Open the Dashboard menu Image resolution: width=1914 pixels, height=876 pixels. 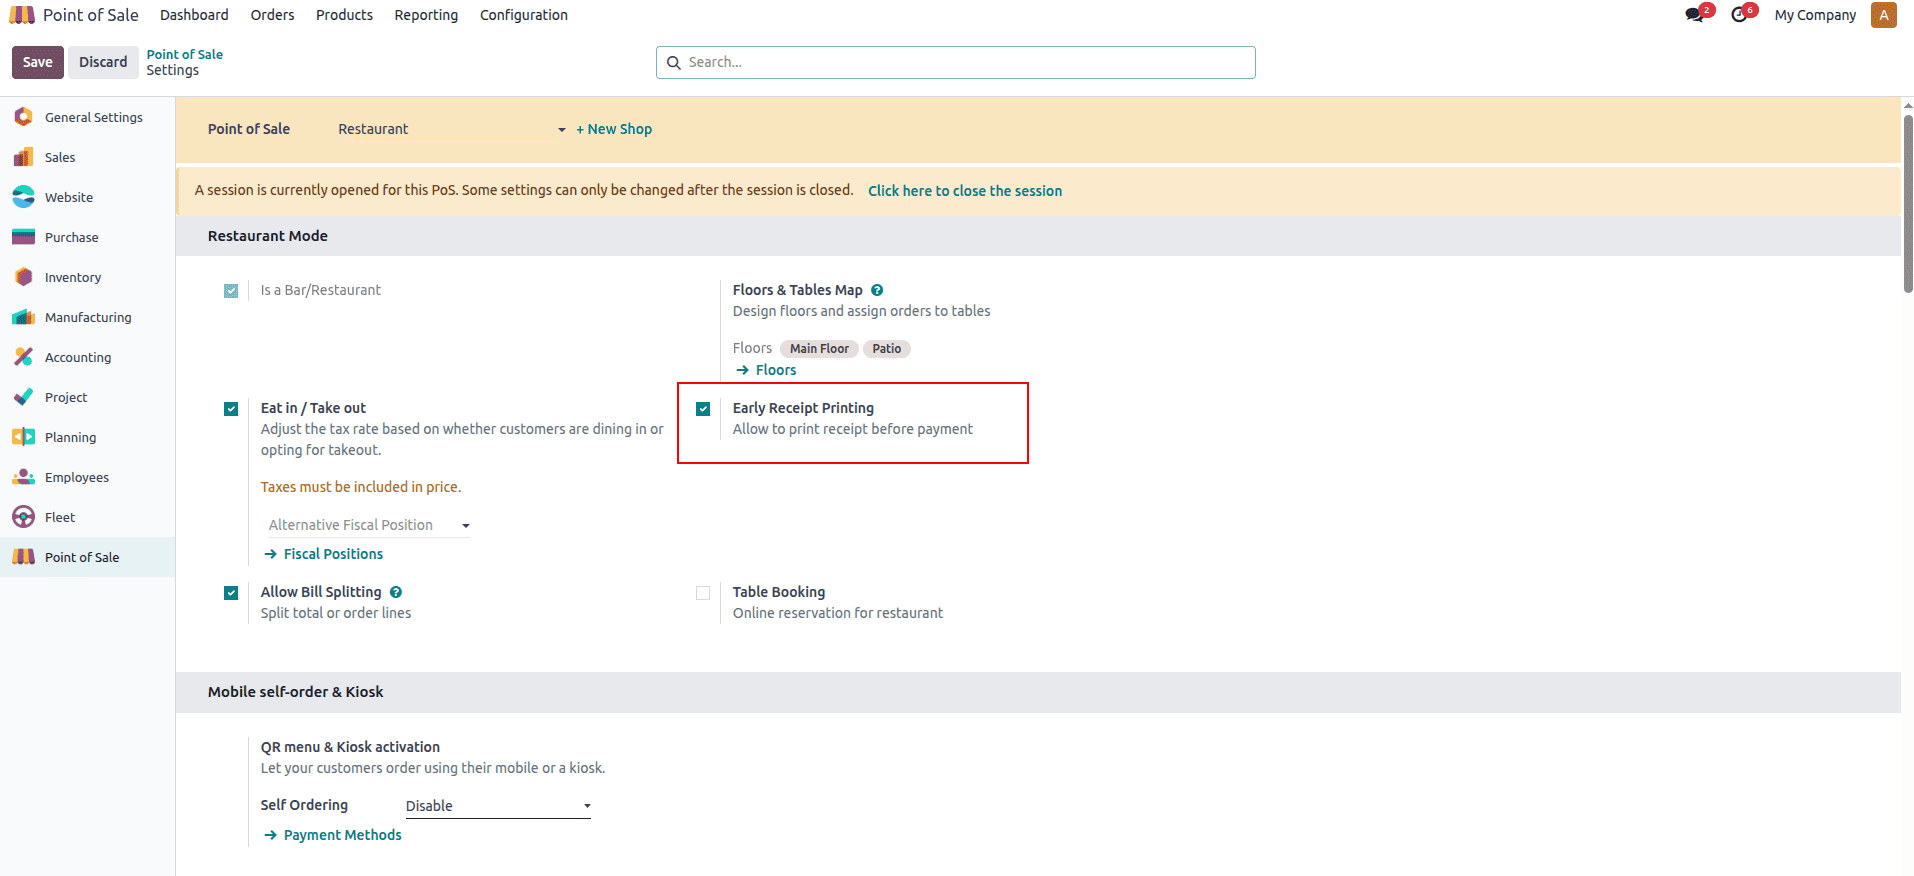point(194,15)
